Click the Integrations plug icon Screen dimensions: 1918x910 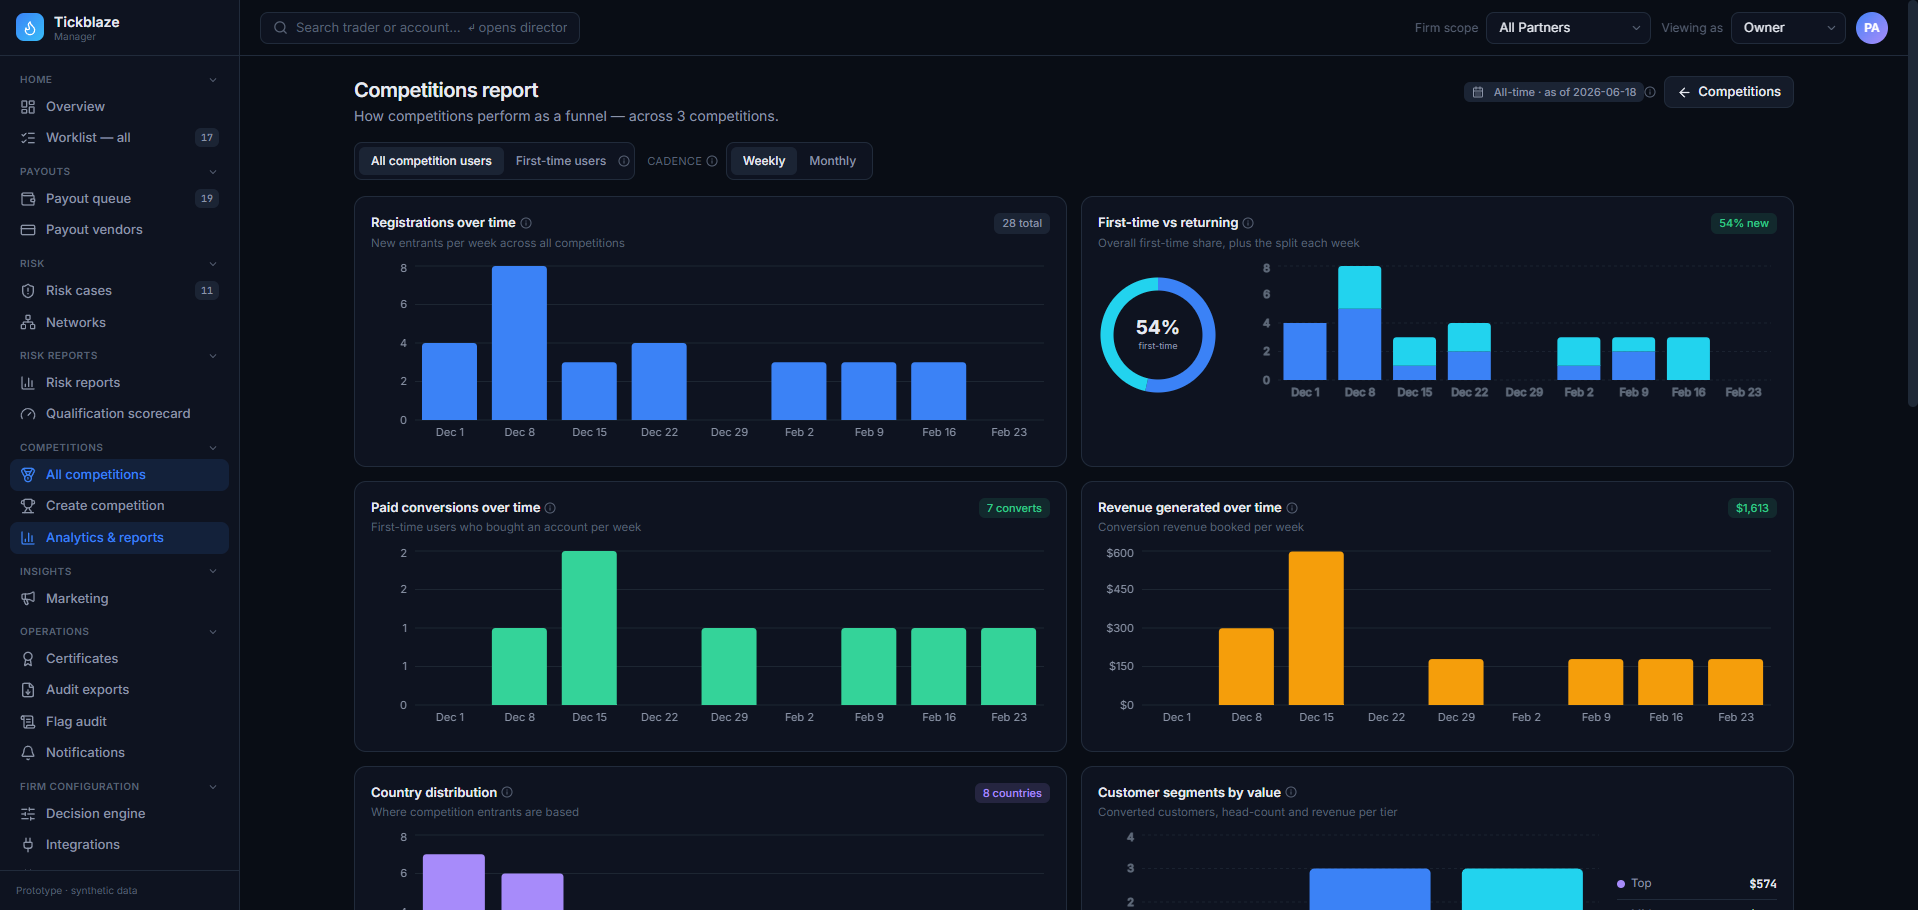tap(28, 845)
